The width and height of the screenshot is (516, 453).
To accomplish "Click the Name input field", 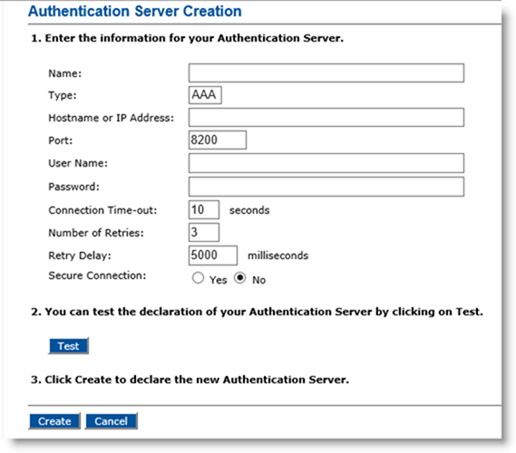I will [x=326, y=73].
